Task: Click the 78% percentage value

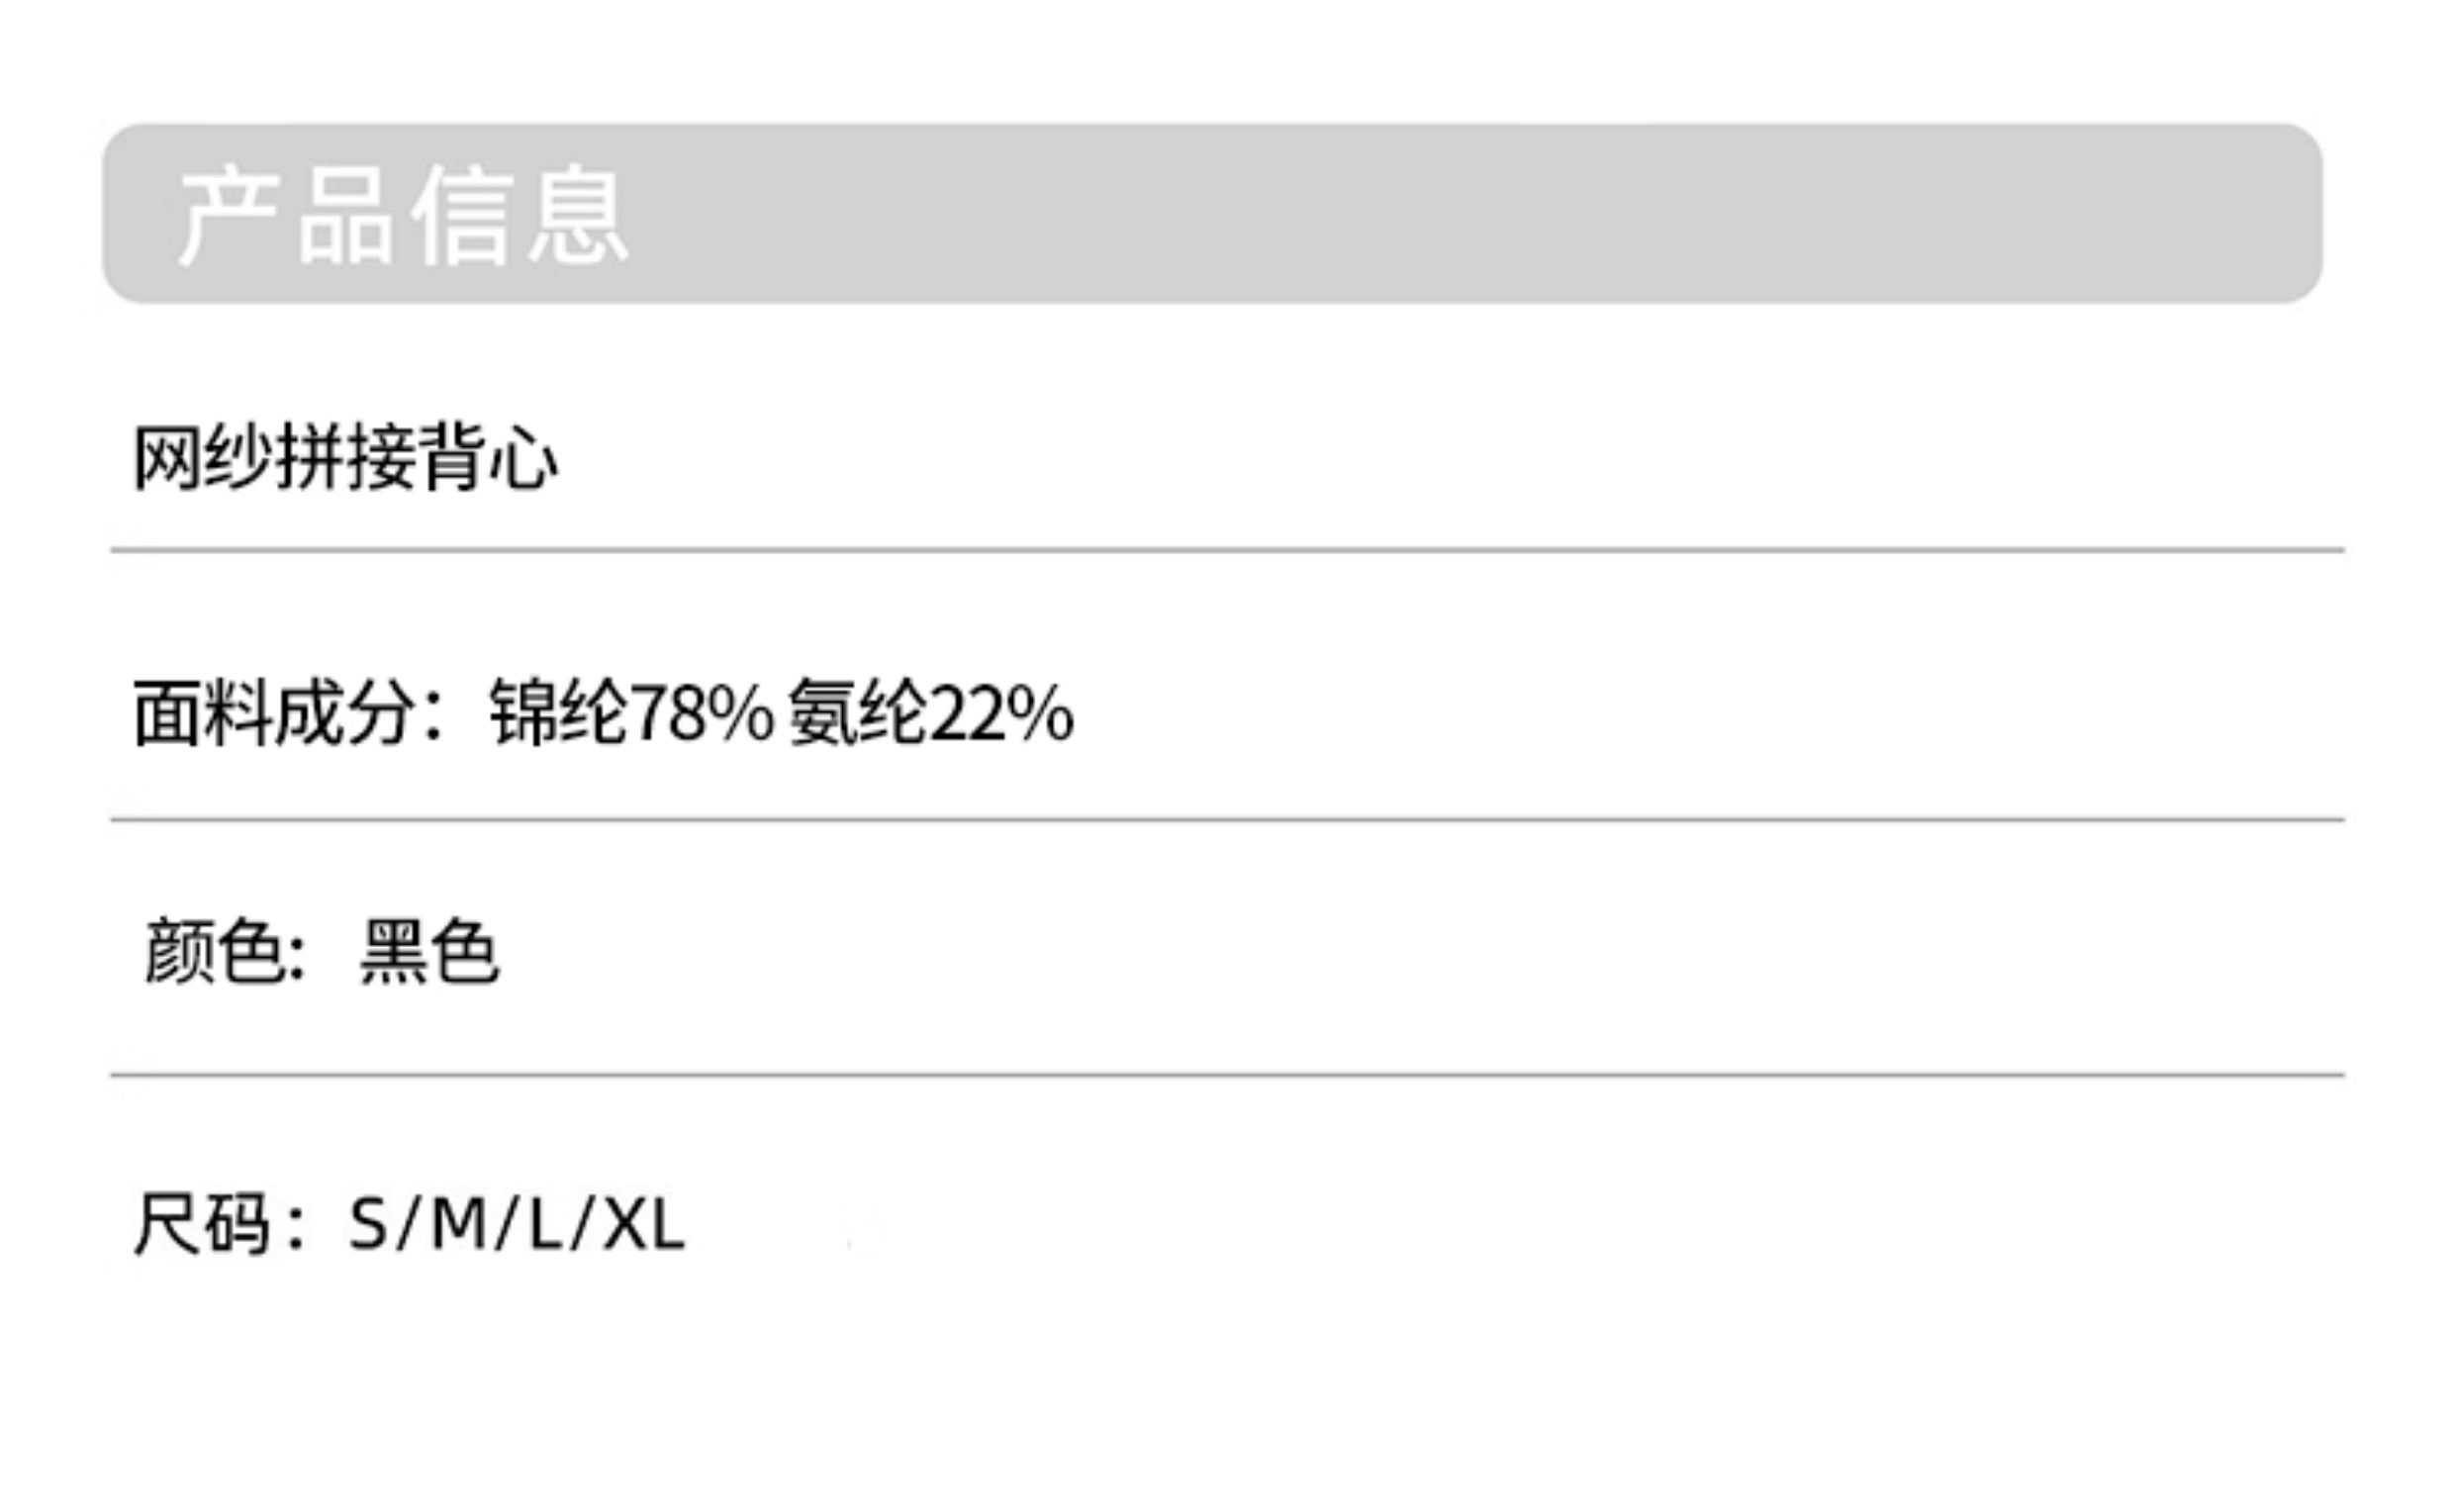Action: 703,713
